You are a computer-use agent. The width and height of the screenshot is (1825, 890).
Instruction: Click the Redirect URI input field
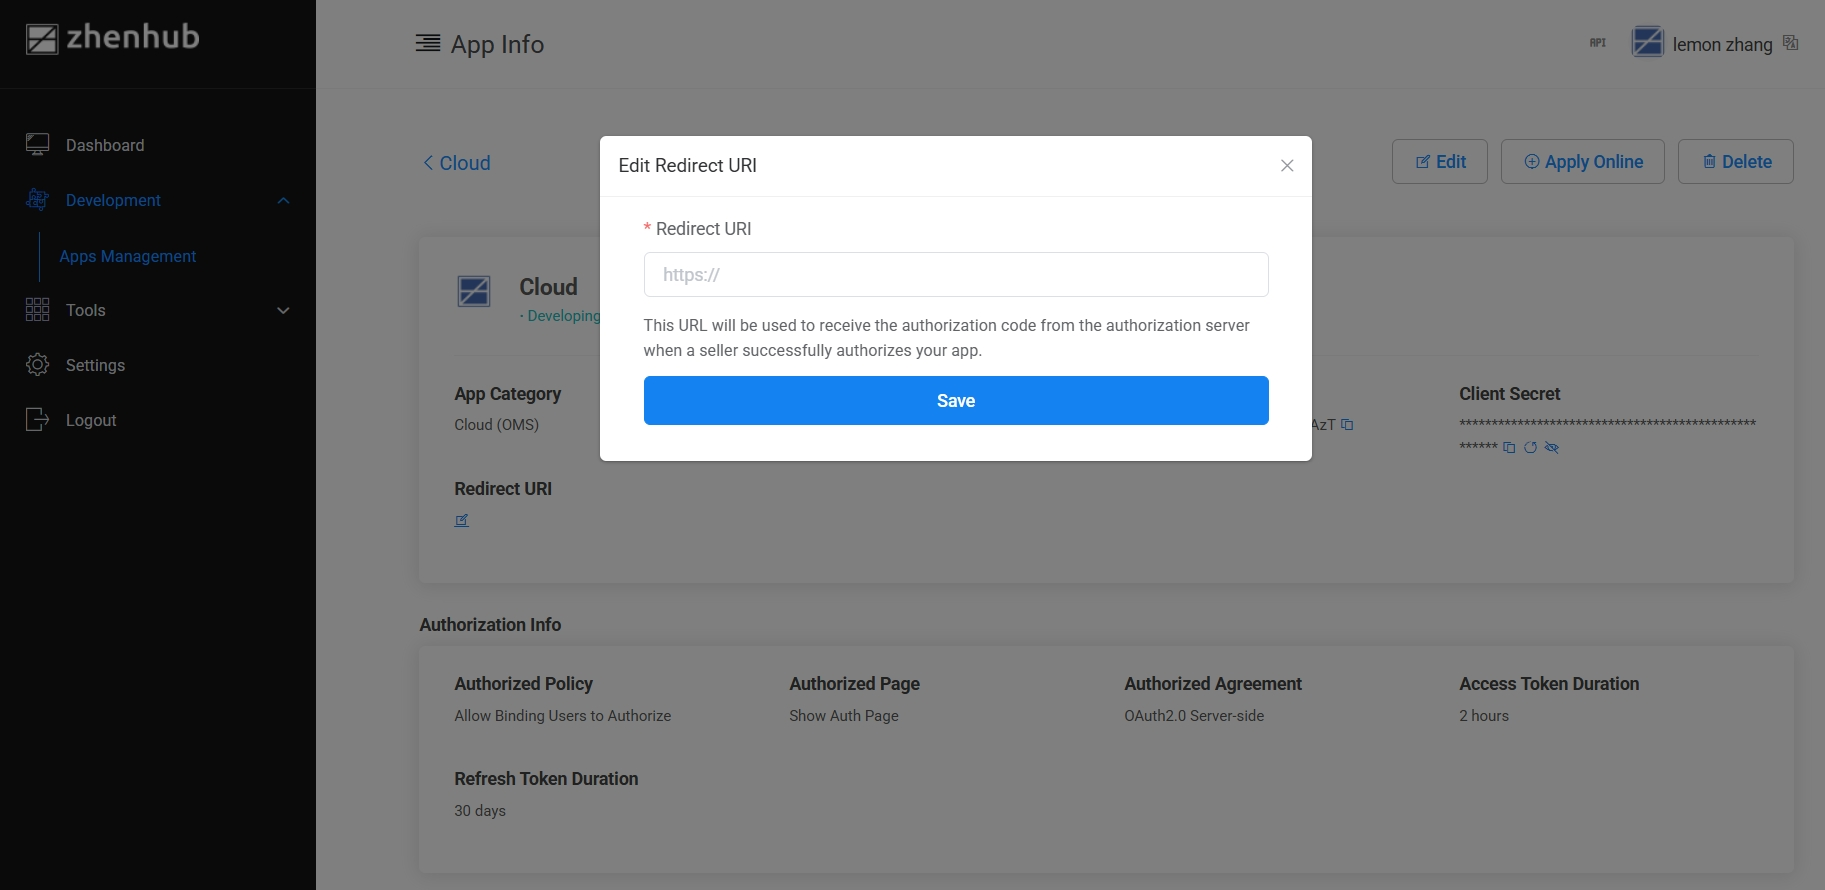pos(955,275)
